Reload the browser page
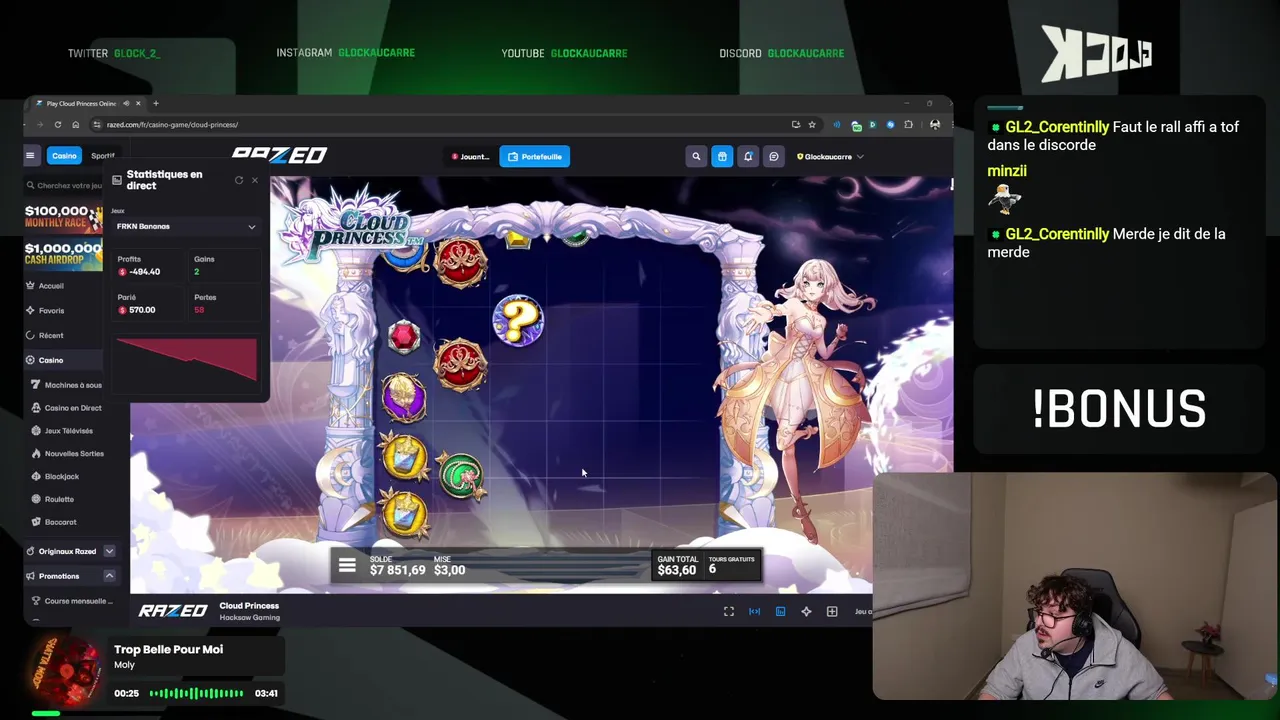This screenshot has width=1280, height=720. pos(58,125)
